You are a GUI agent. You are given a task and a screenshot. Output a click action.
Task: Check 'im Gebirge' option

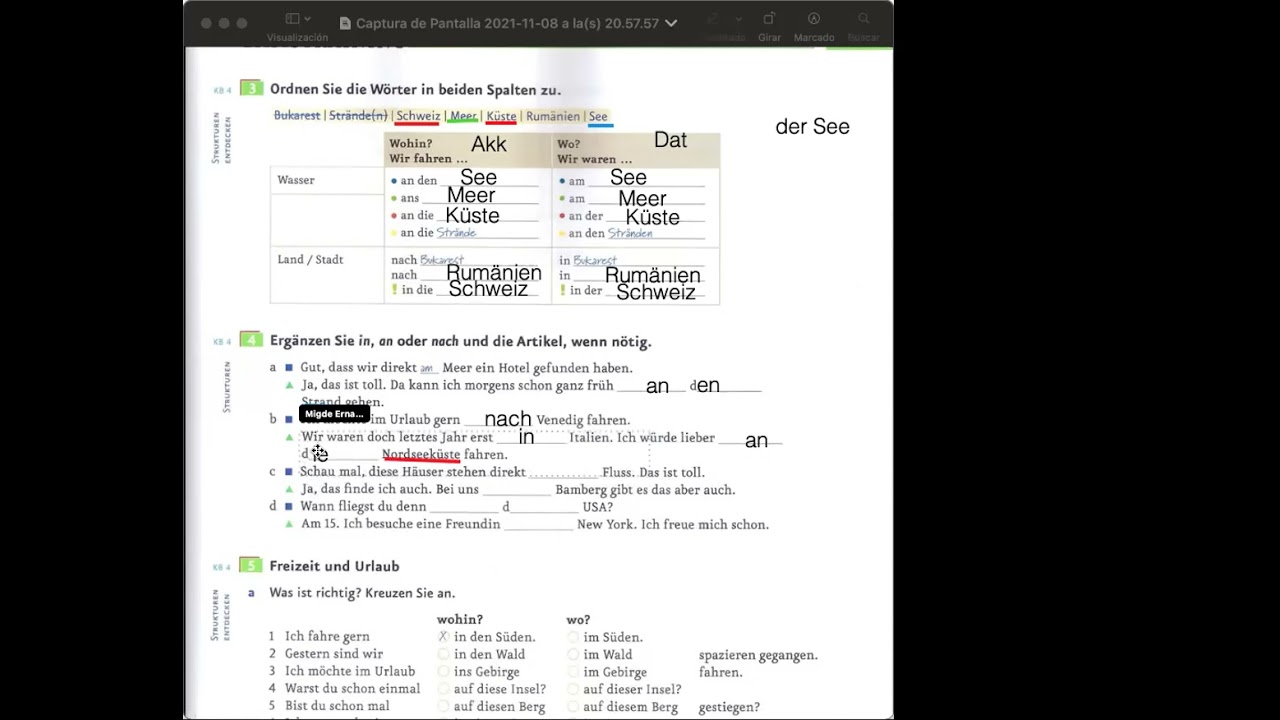573,672
